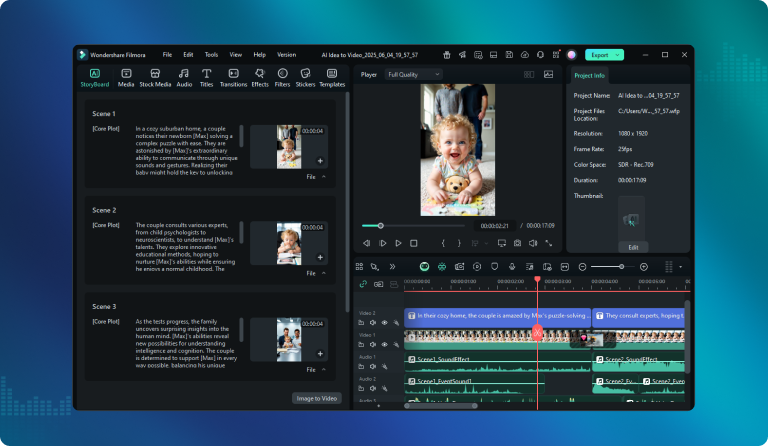
Task: Click the cloud upload icon
Action: tap(525, 55)
